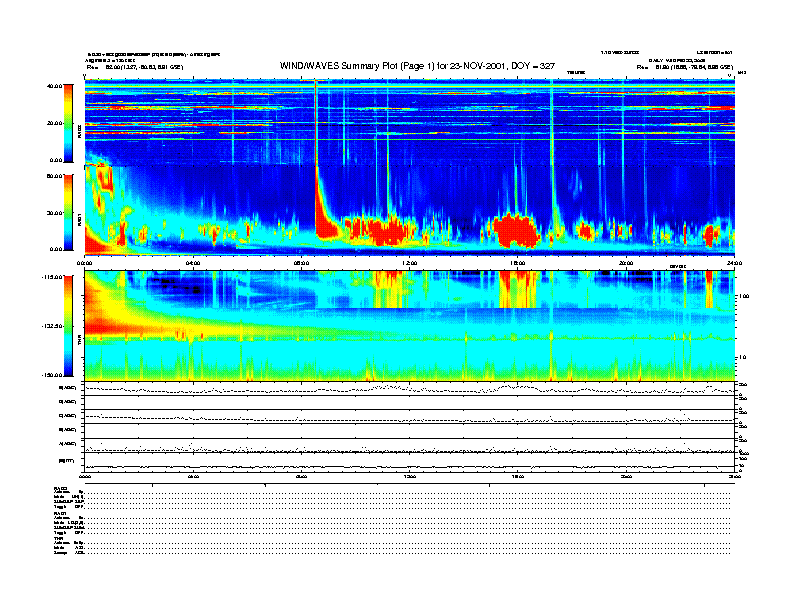Click the vertical RAD2 panel axis label
Viewport: 792px width, 612px height.
(79, 133)
